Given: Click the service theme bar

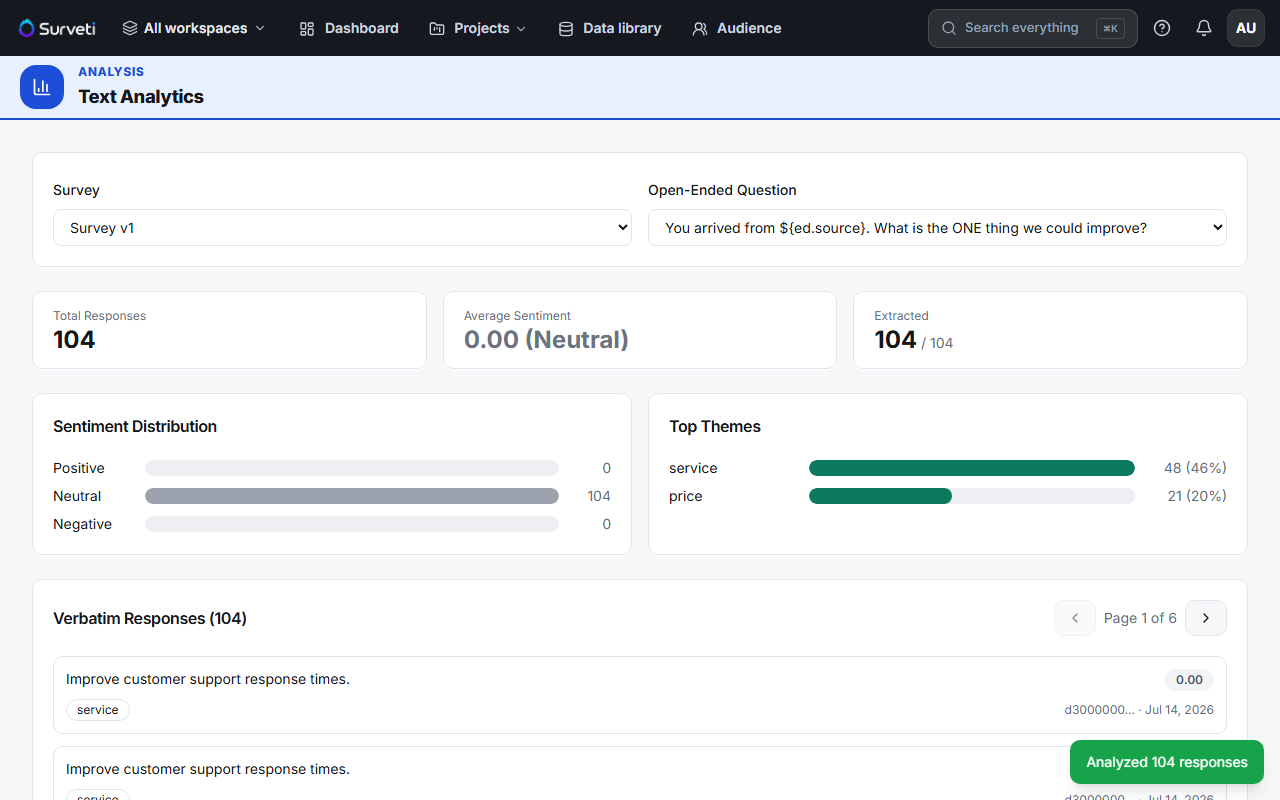Looking at the screenshot, I should tap(972, 468).
